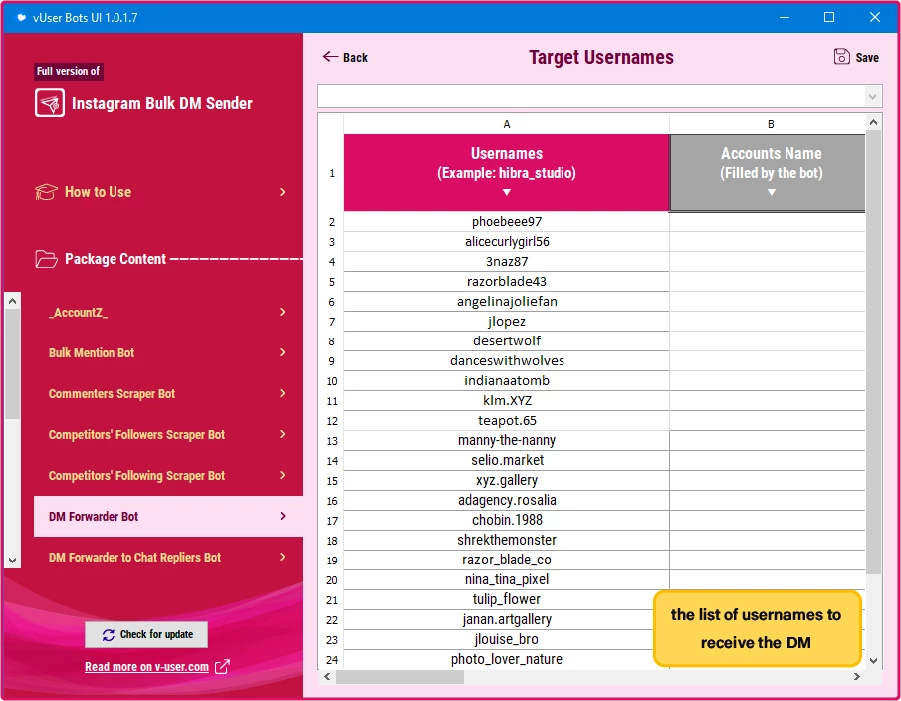Viewport: 901px width, 701px height.
Task: Expand Competitors' Following Scraper Bot chevron
Action: tap(282, 475)
